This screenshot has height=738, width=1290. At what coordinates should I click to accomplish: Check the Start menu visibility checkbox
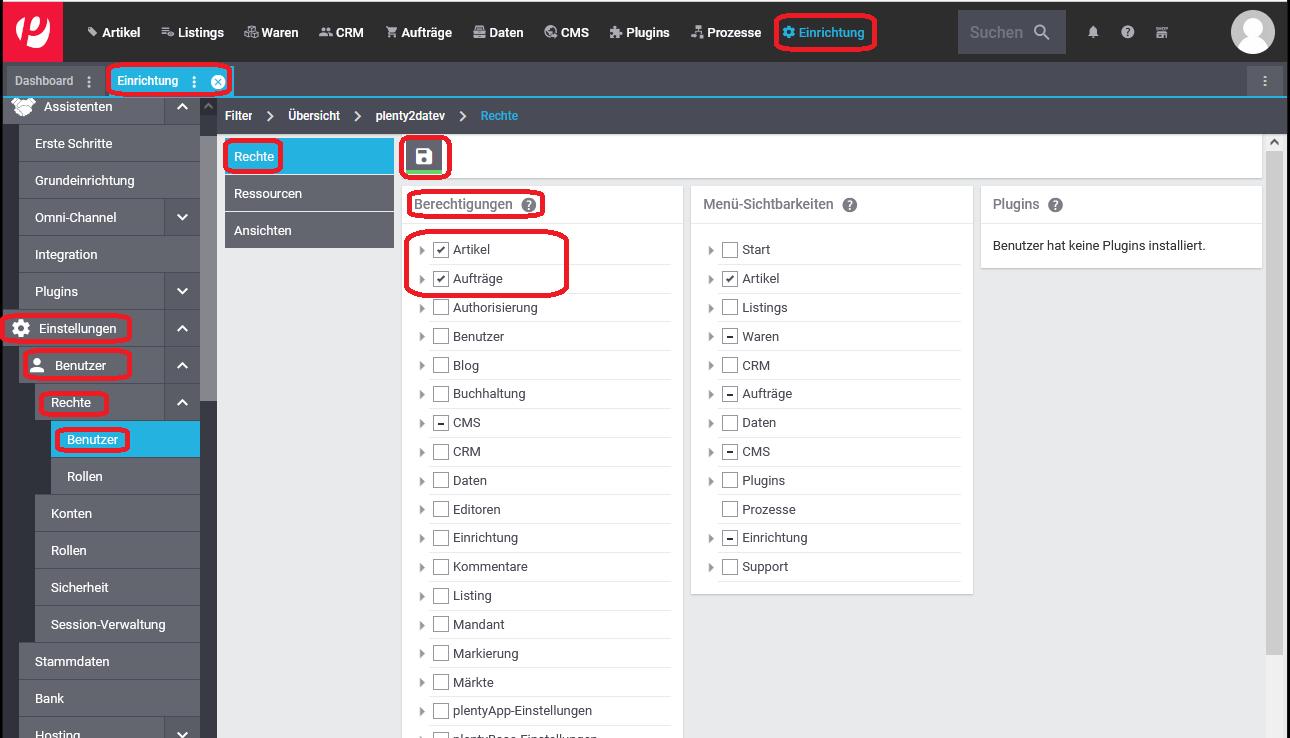pos(730,250)
